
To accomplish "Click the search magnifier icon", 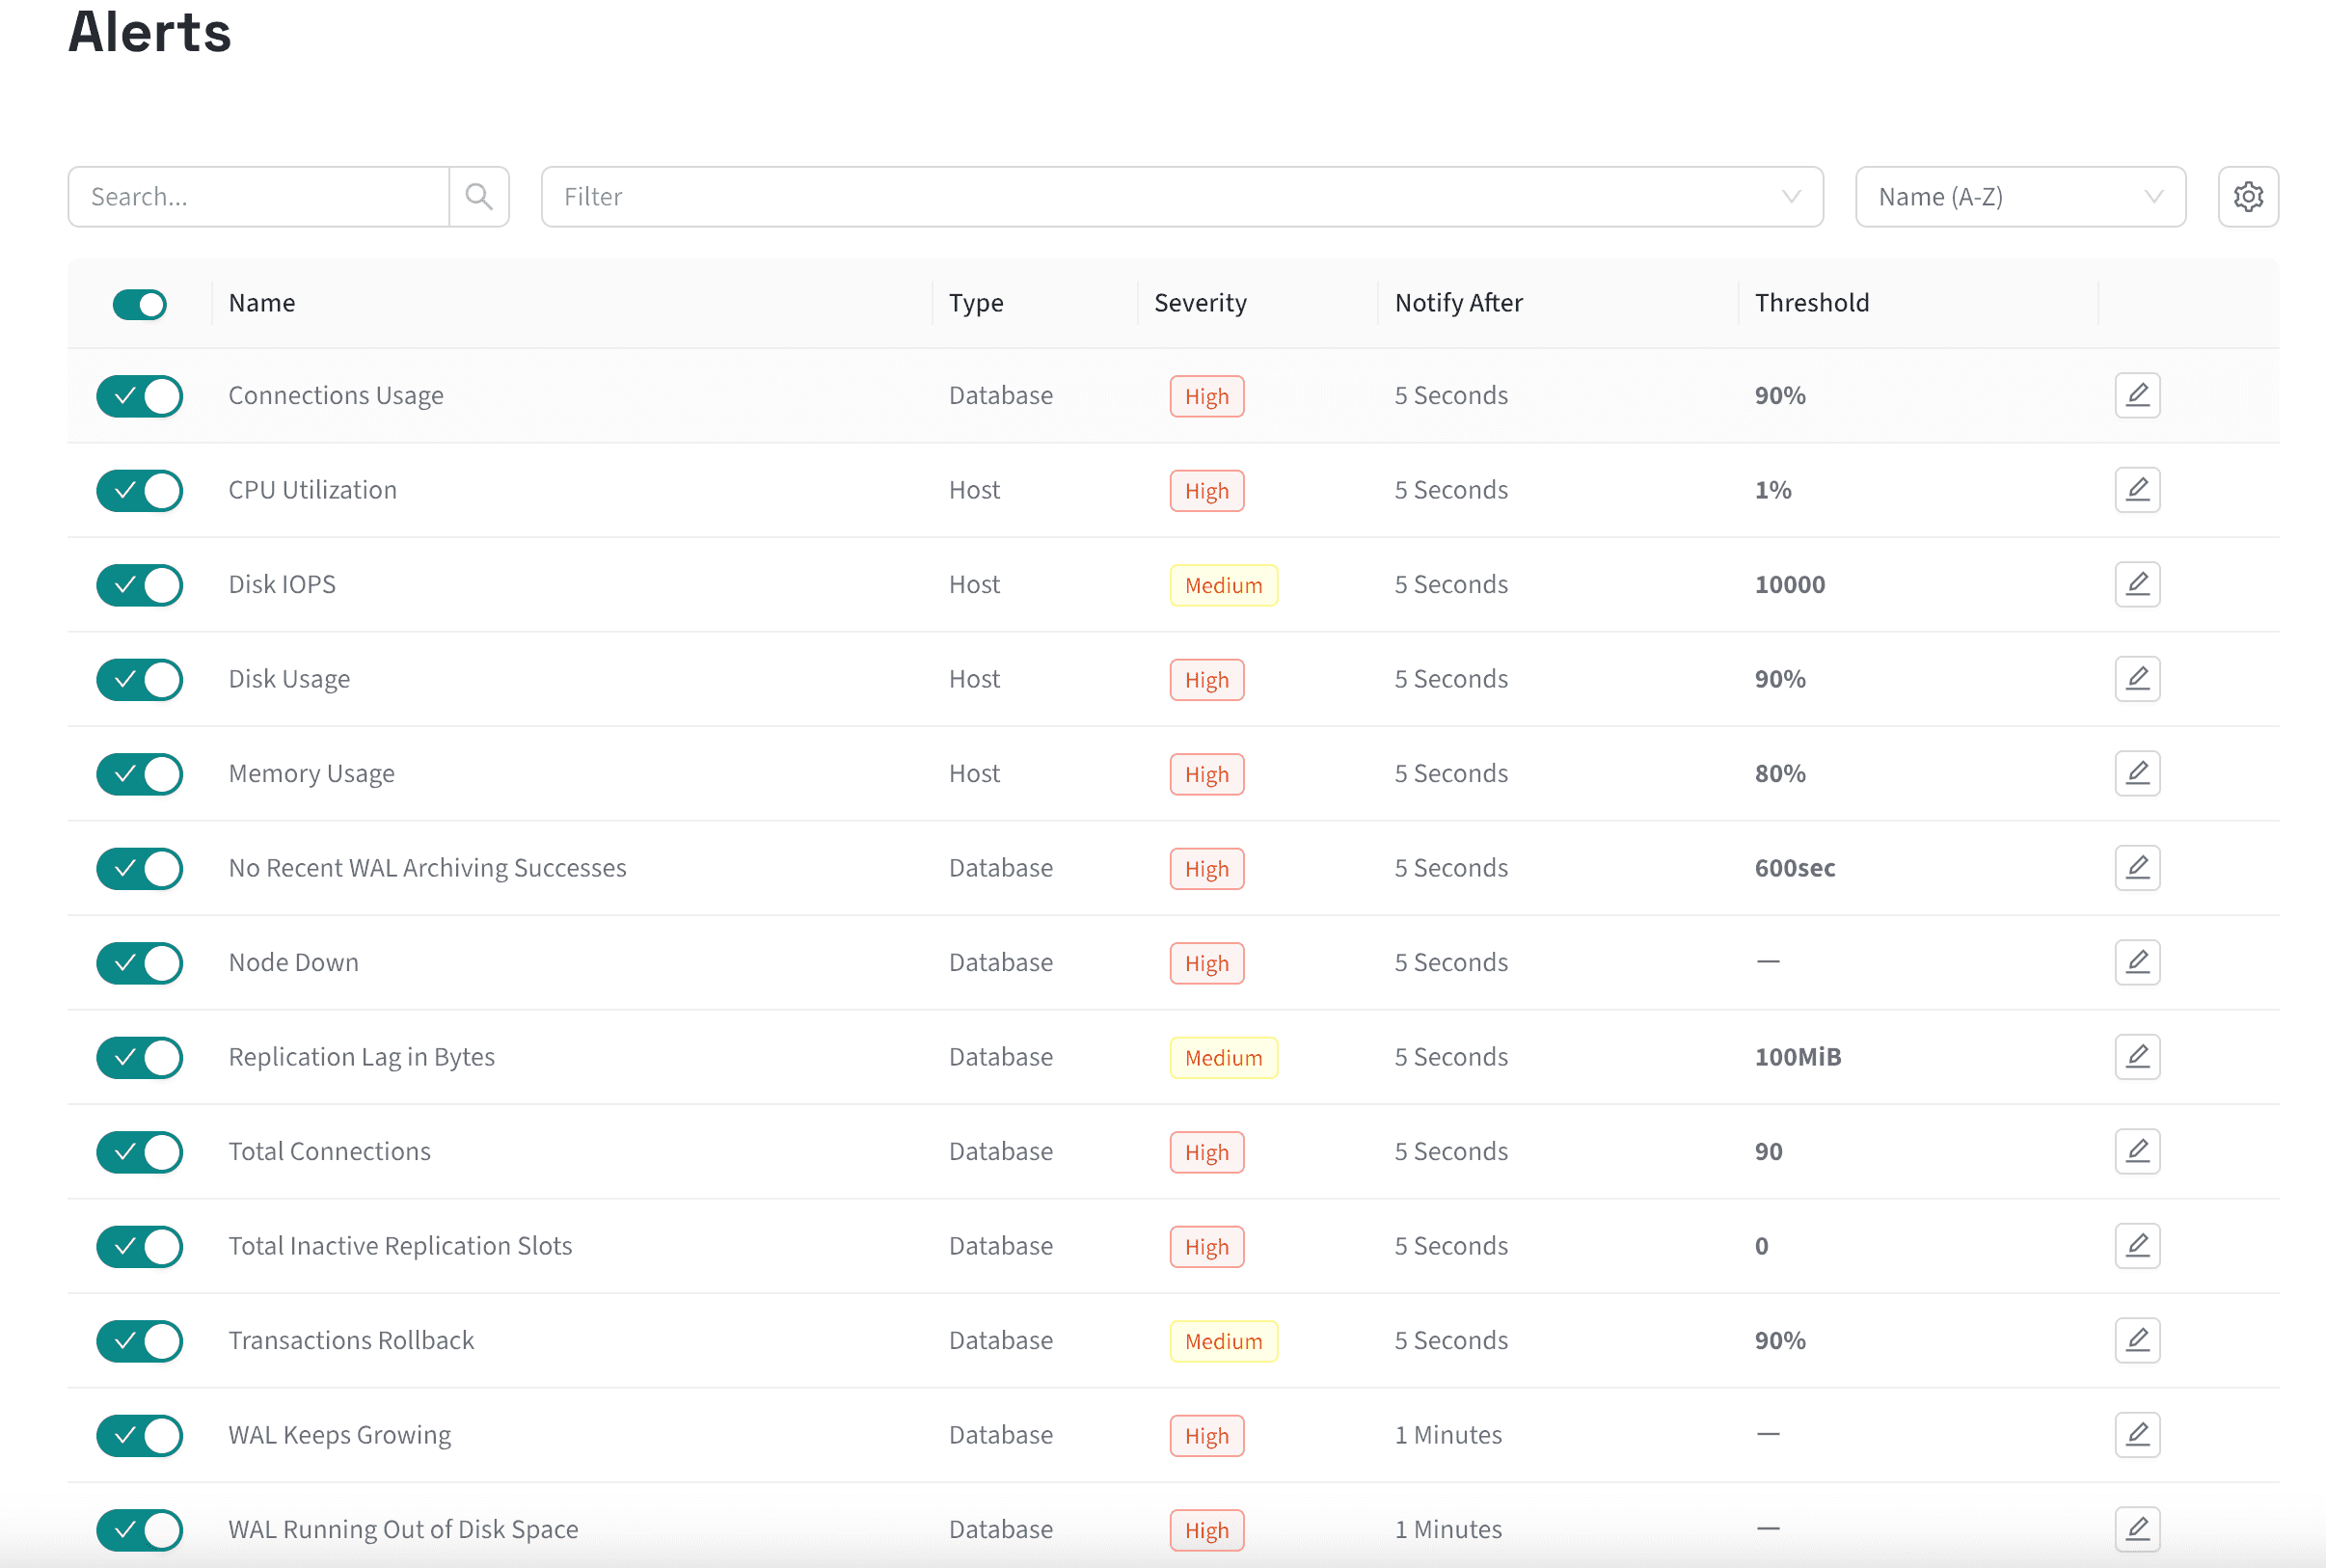I will (479, 197).
